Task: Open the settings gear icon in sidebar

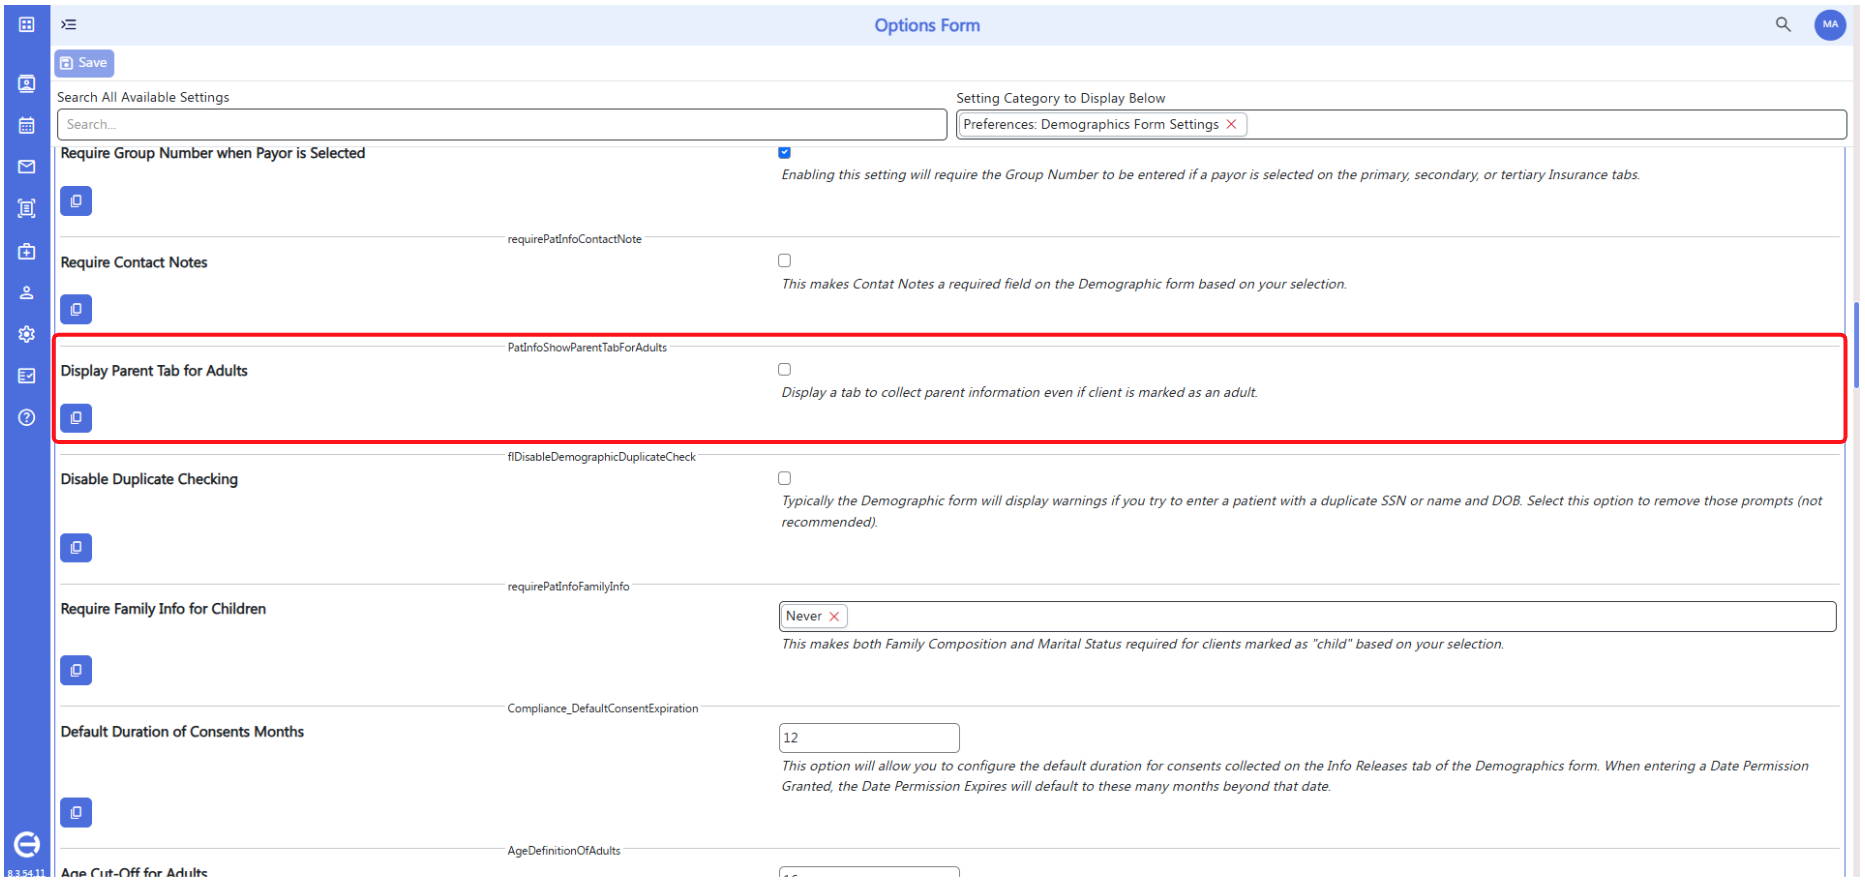Action: 27,334
